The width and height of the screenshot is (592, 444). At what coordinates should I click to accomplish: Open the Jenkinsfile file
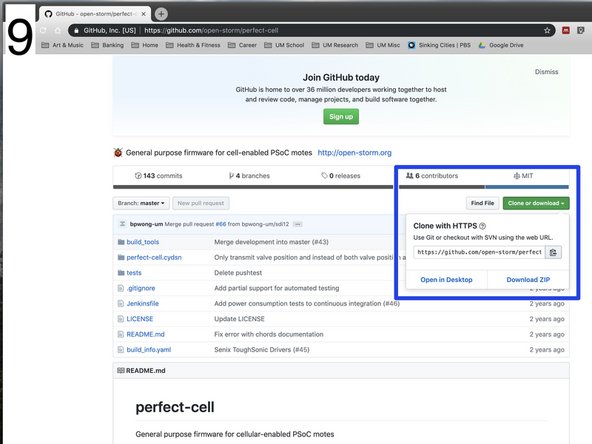[x=143, y=304]
